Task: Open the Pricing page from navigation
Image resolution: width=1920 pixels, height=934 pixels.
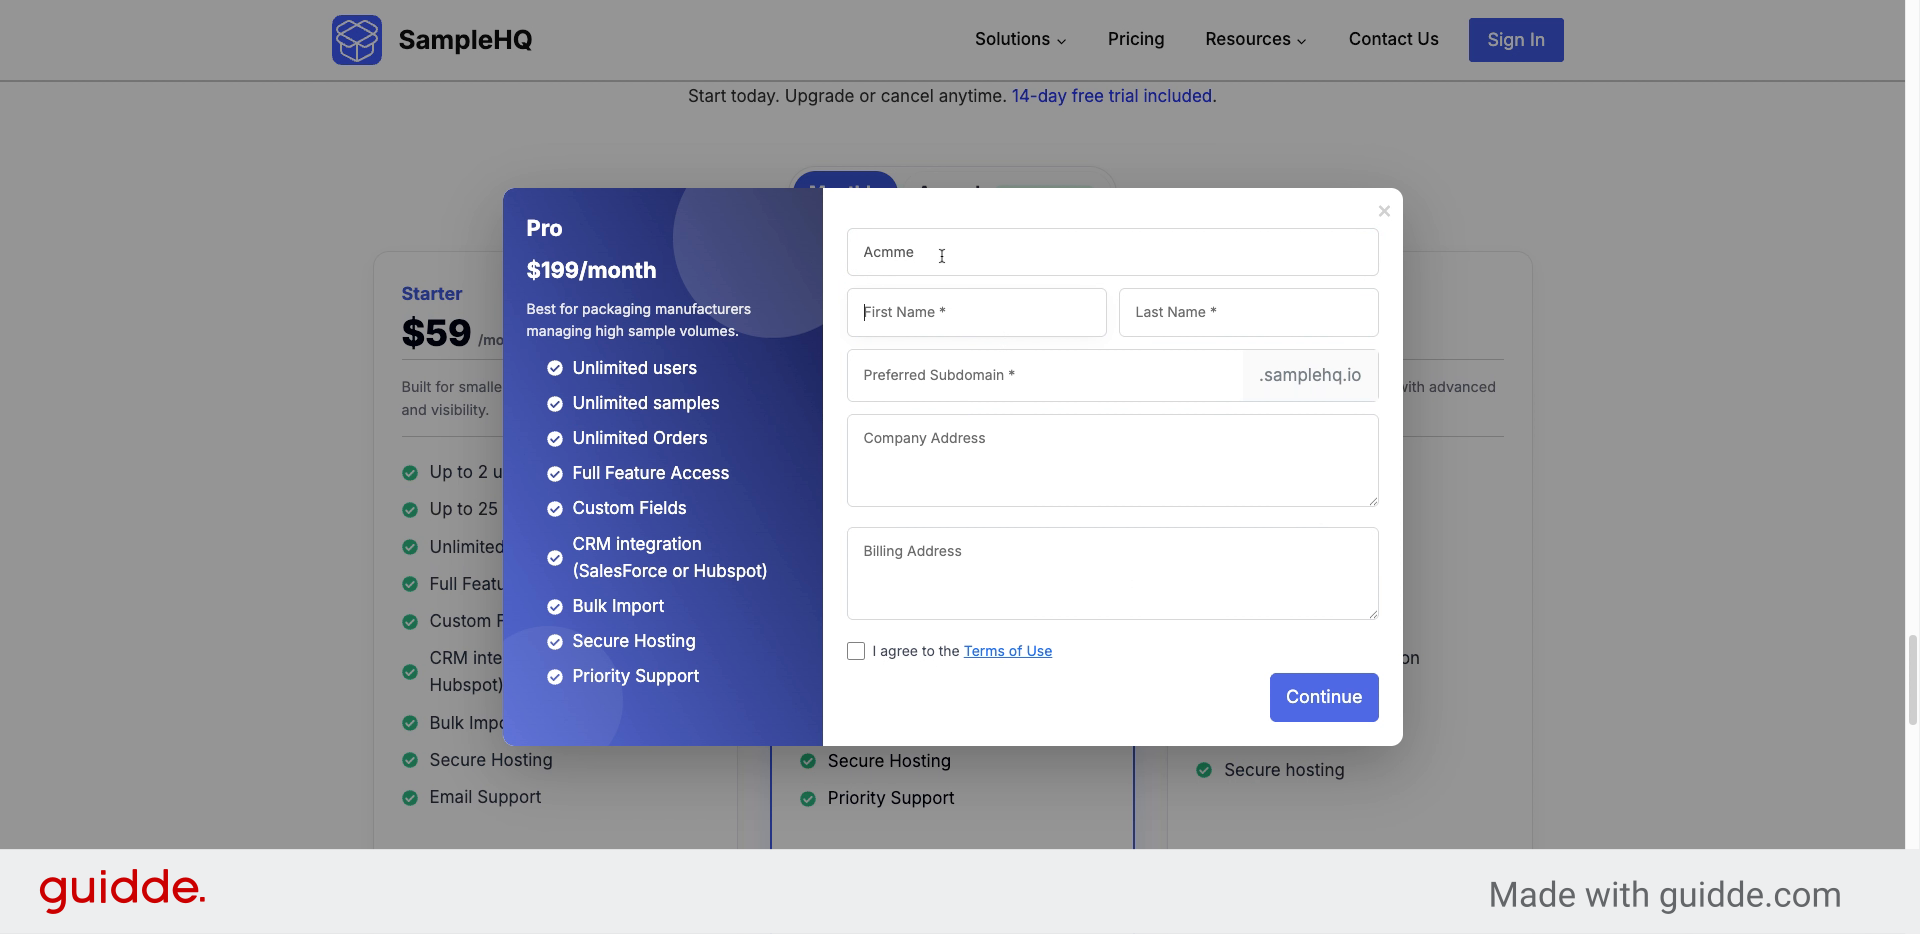Action: [1136, 40]
